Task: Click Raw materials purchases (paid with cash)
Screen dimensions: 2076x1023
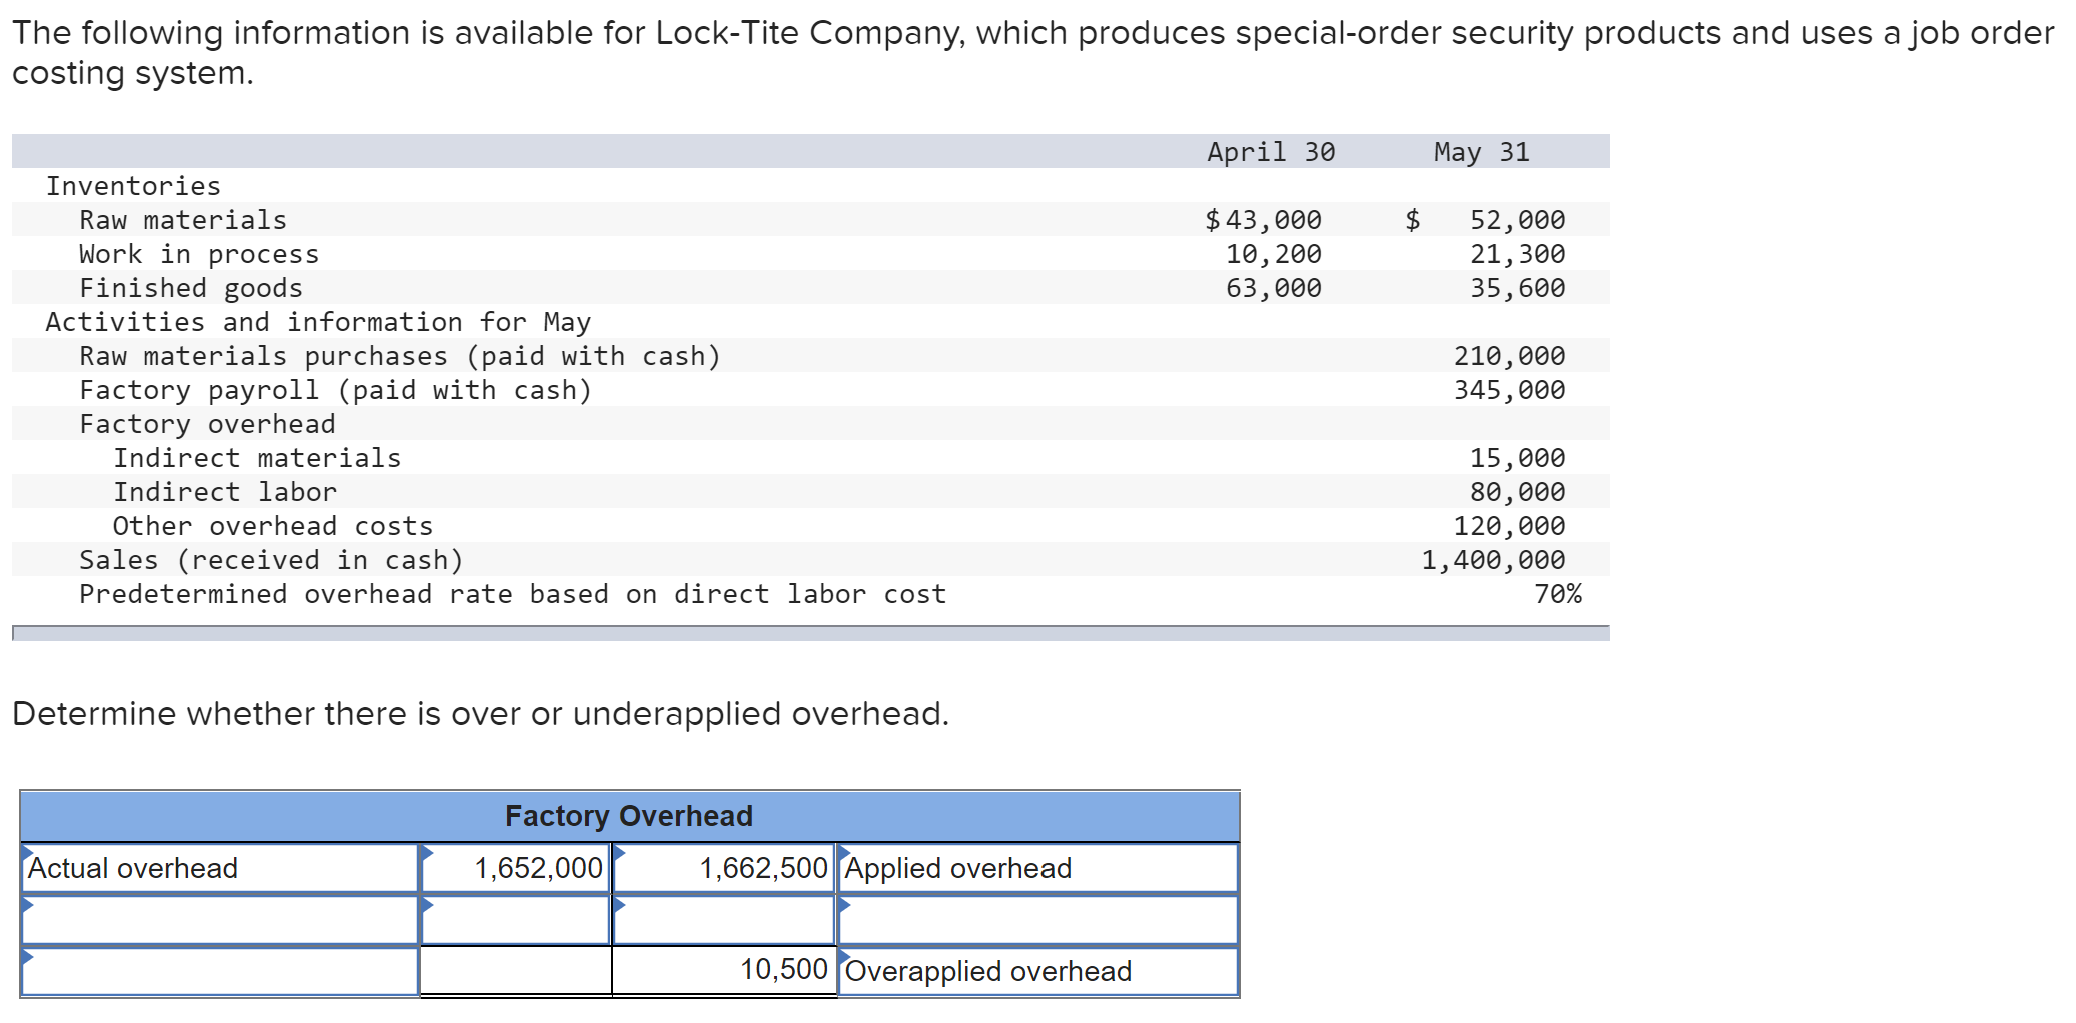Action: (x=400, y=356)
